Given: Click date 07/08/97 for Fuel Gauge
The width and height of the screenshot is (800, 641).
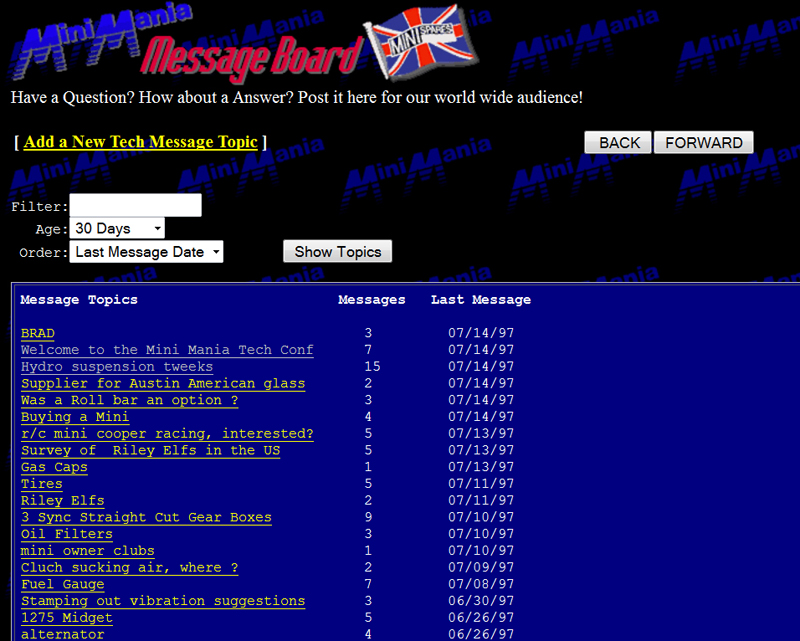Looking at the screenshot, I should click(x=481, y=584).
